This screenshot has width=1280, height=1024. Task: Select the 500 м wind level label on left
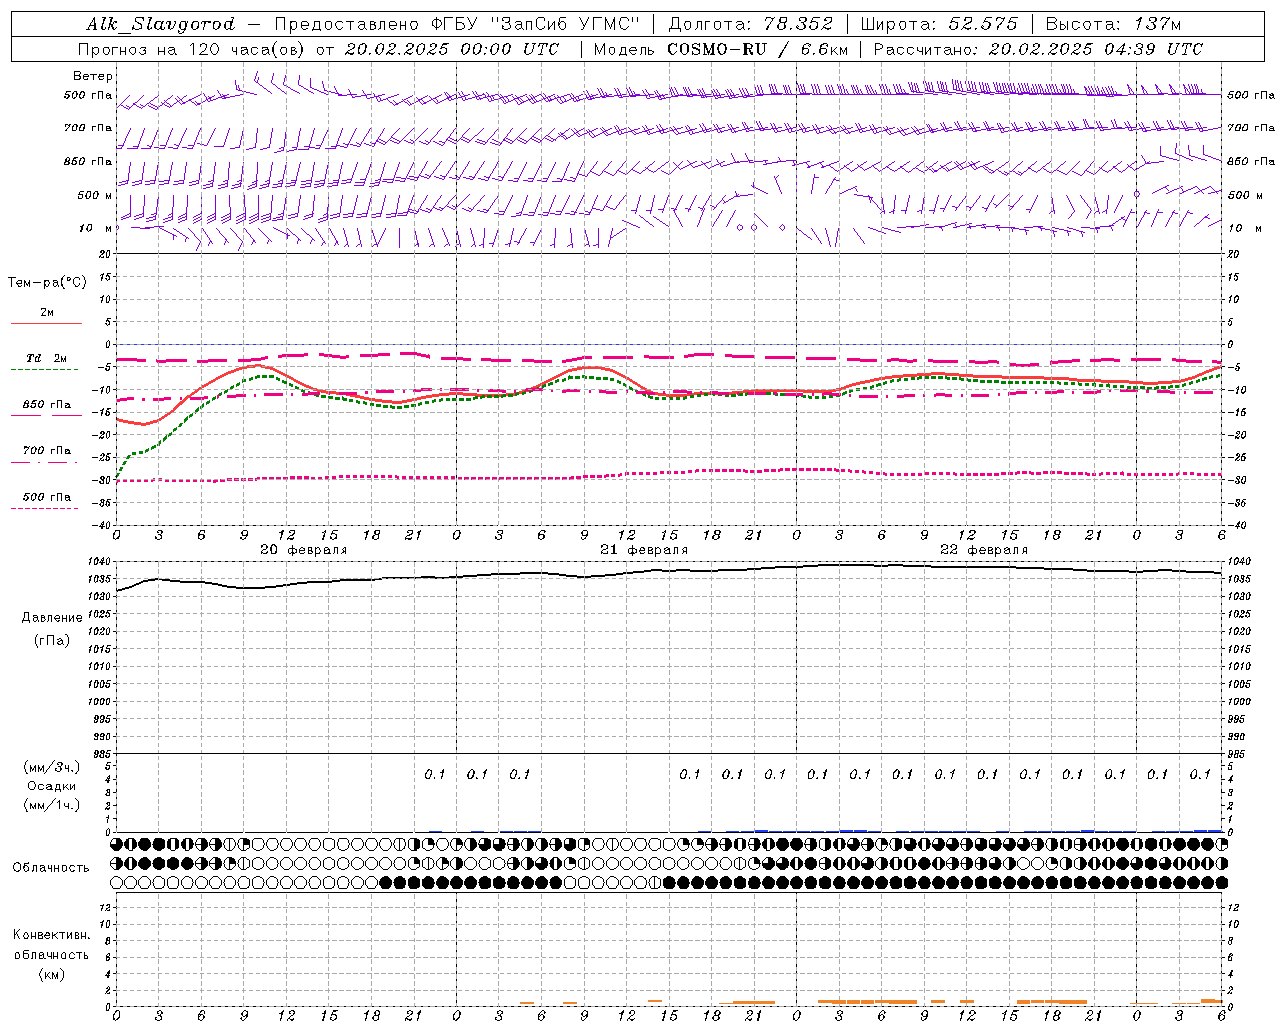click(95, 195)
